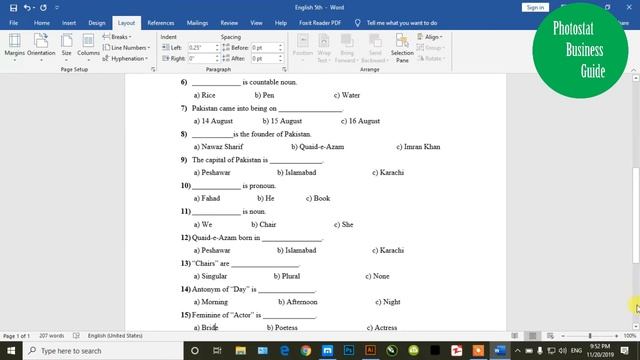Click the scroll down arrow
This screenshot has height=360, width=640.
tap(636, 326)
